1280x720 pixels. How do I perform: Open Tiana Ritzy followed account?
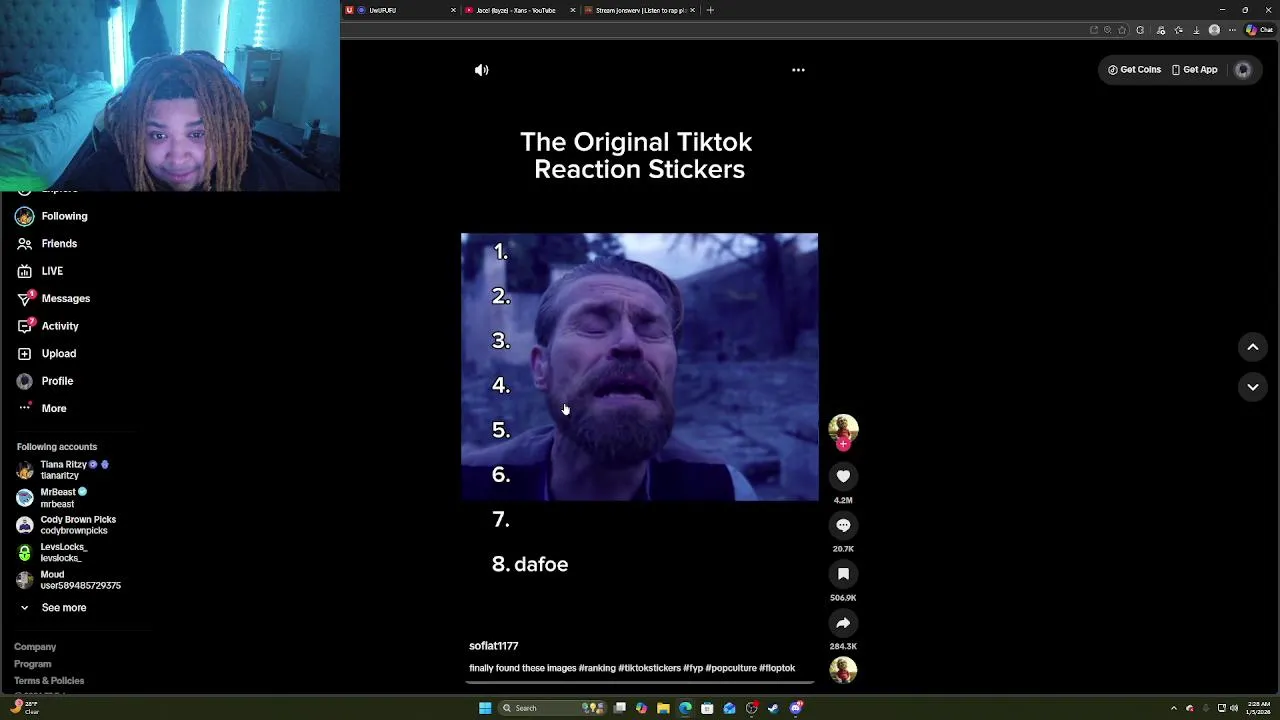tap(63, 470)
